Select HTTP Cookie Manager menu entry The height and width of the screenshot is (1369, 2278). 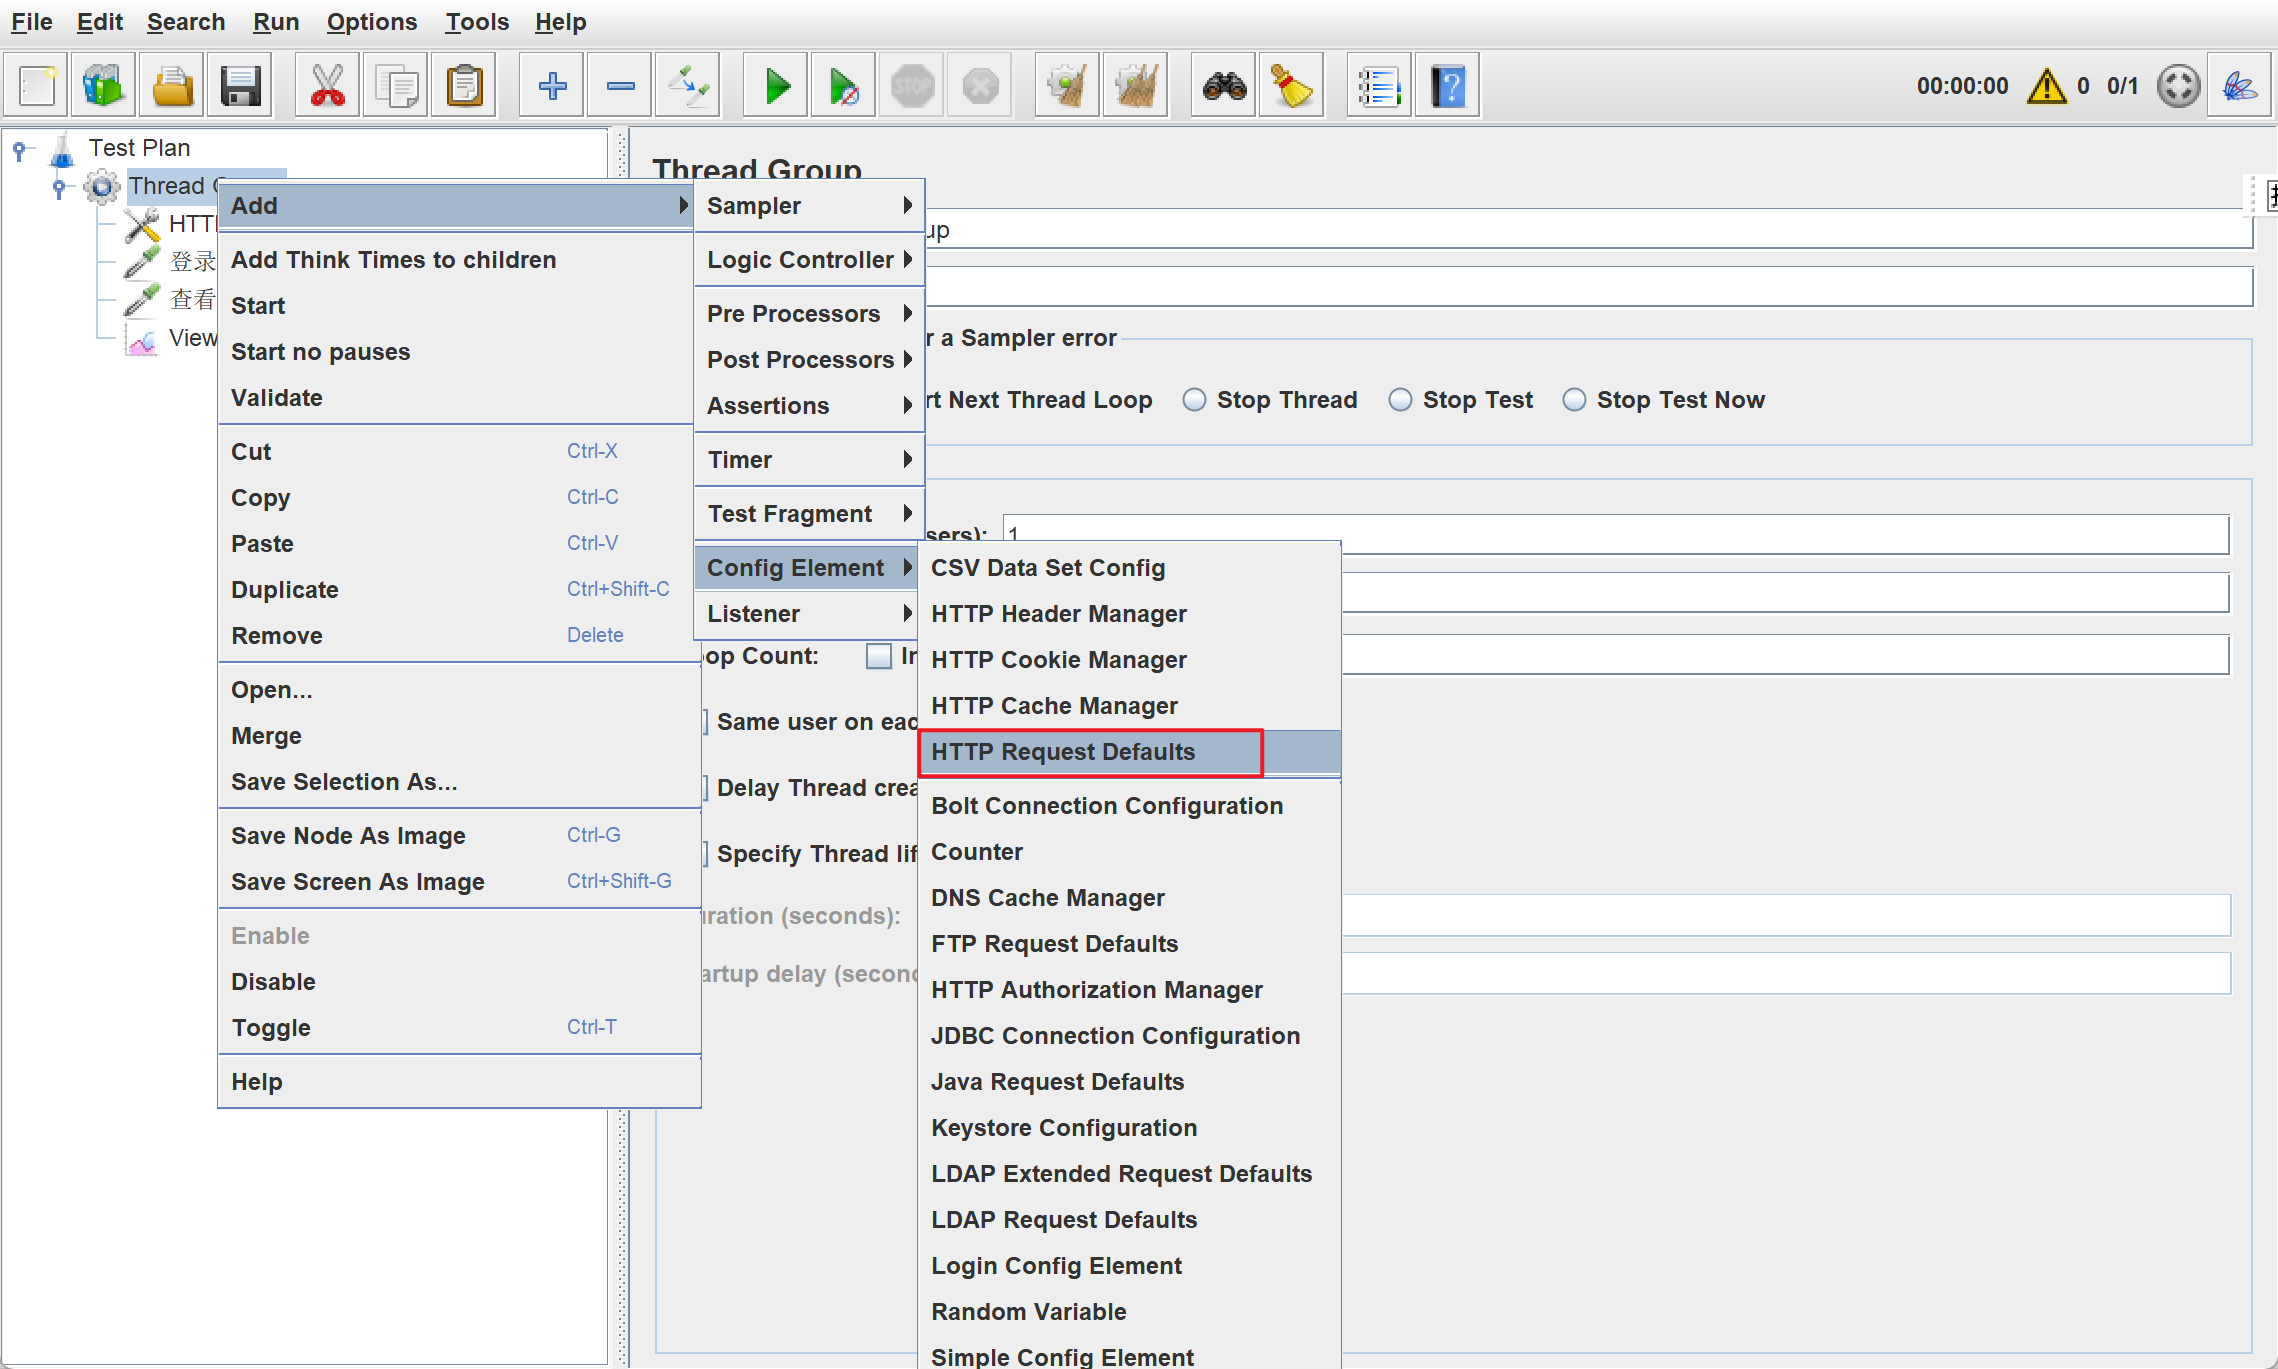(x=1058, y=660)
